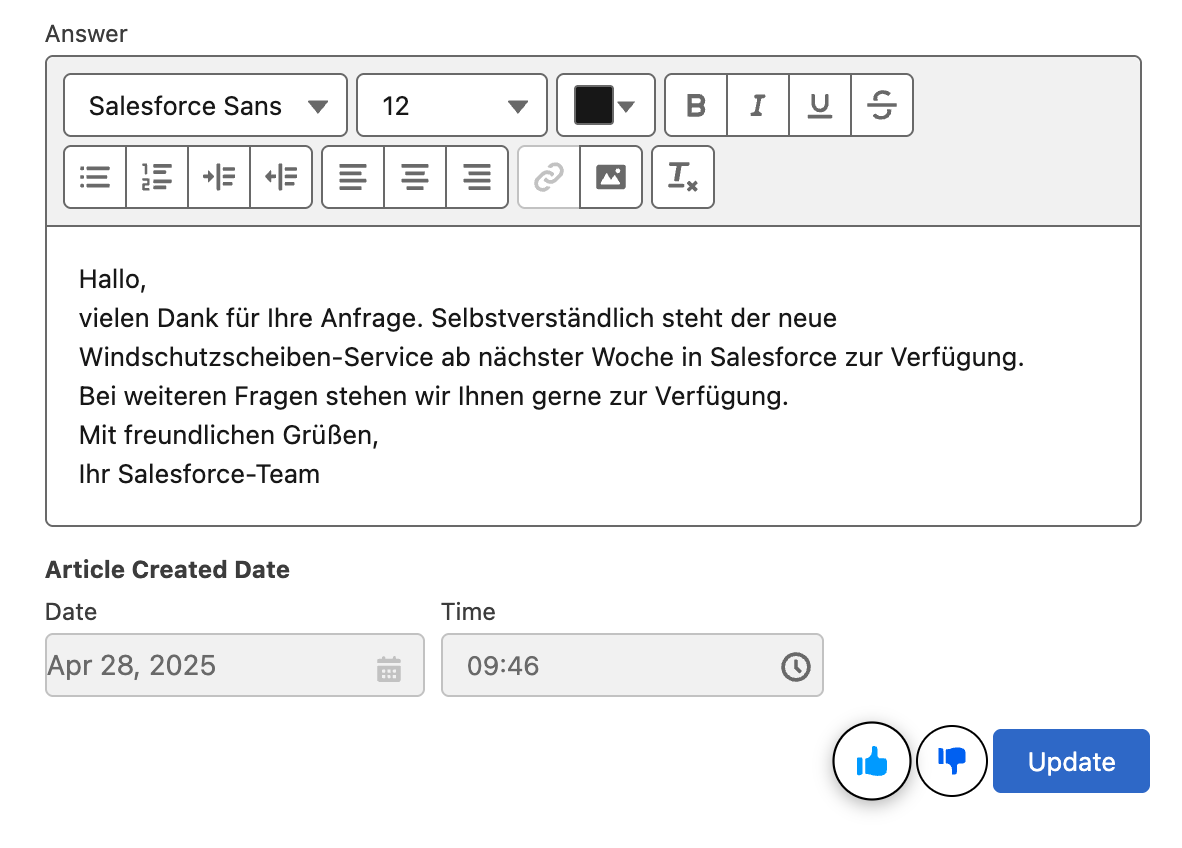The image size is (1182, 848).
Task: Open the calendar date picker icon
Action: [x=389, y=668]
